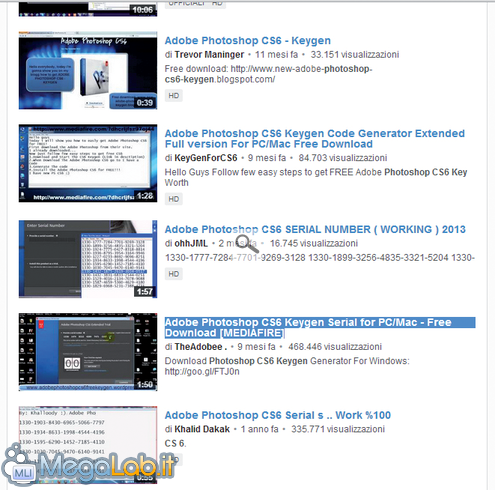This screenshot has width=495, height=490.
Task: Click the MegaLab.it logo watermark
Action: pos(88,465)
